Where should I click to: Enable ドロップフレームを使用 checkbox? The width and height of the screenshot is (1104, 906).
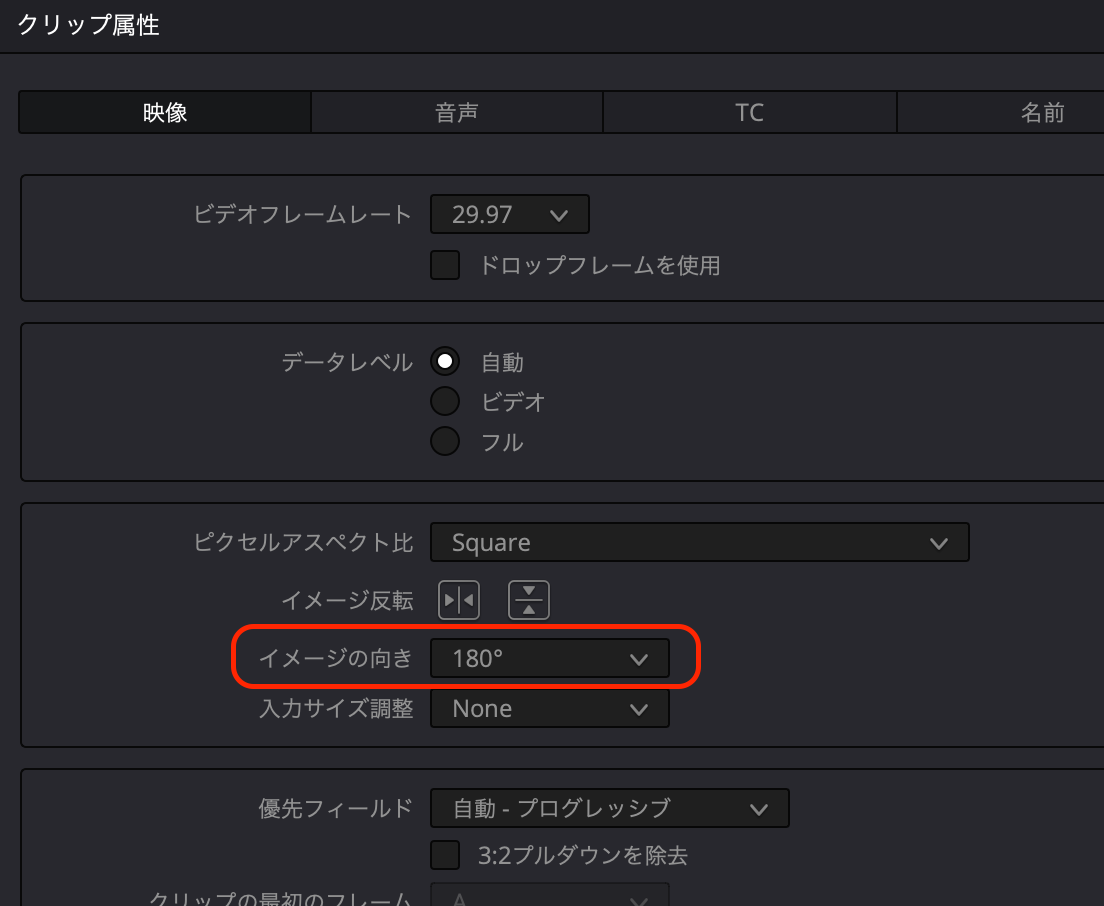(x=445, y=265)
